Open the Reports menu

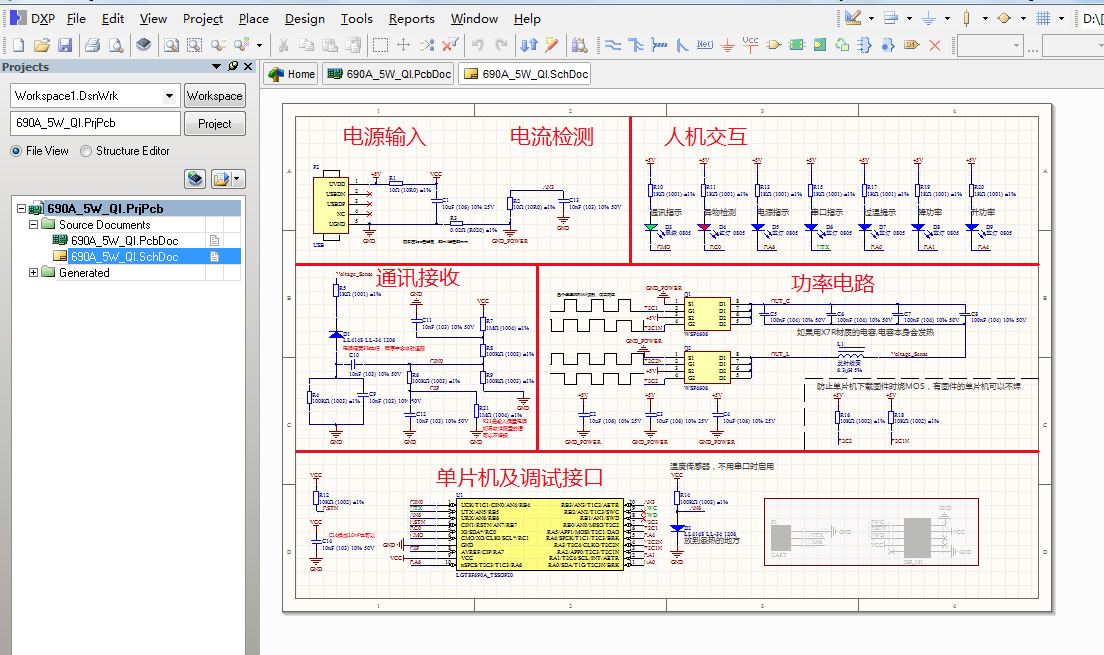[x=412, y=19]
